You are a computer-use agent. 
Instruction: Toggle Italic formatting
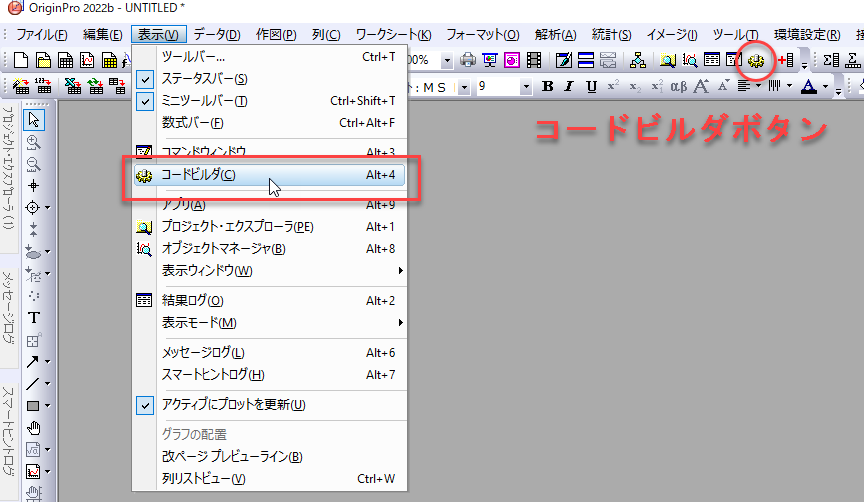pos(569,87)
